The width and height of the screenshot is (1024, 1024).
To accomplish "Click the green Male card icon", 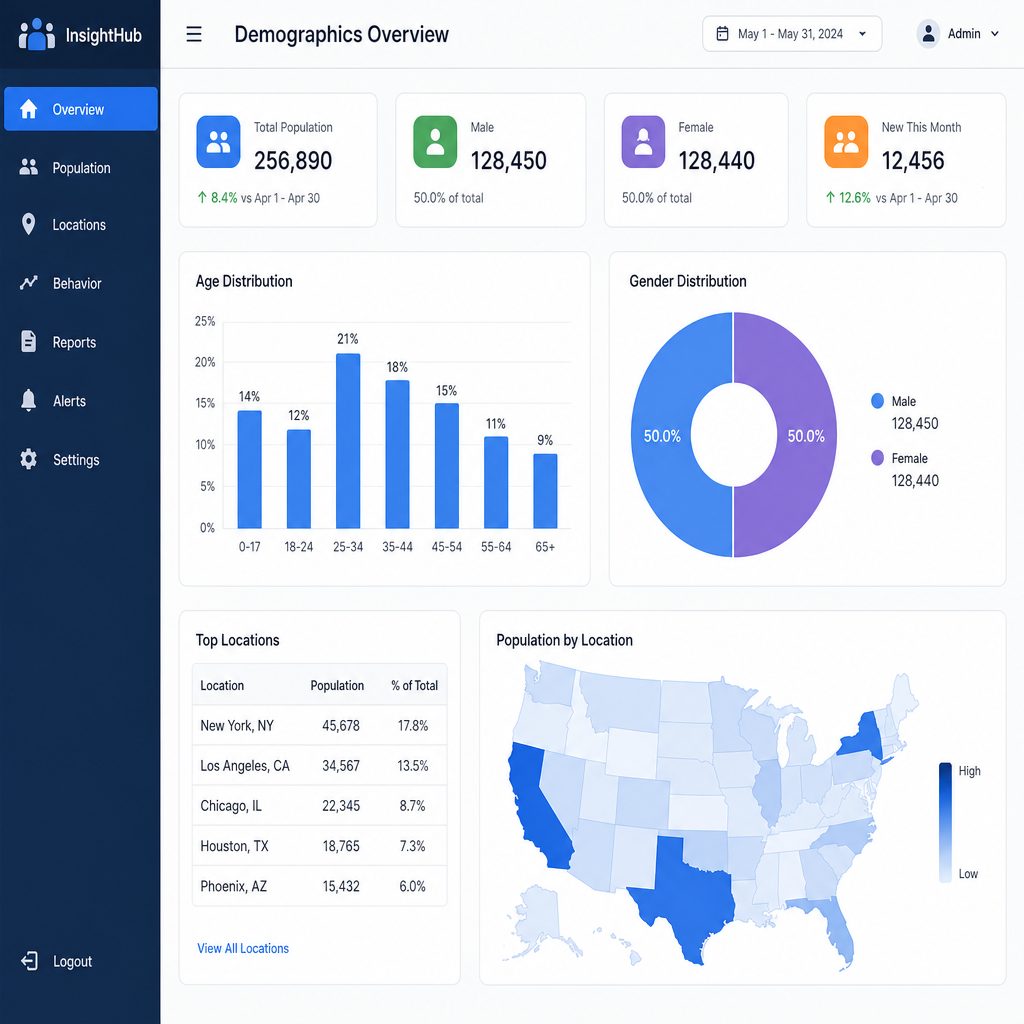I will (435, 142).
